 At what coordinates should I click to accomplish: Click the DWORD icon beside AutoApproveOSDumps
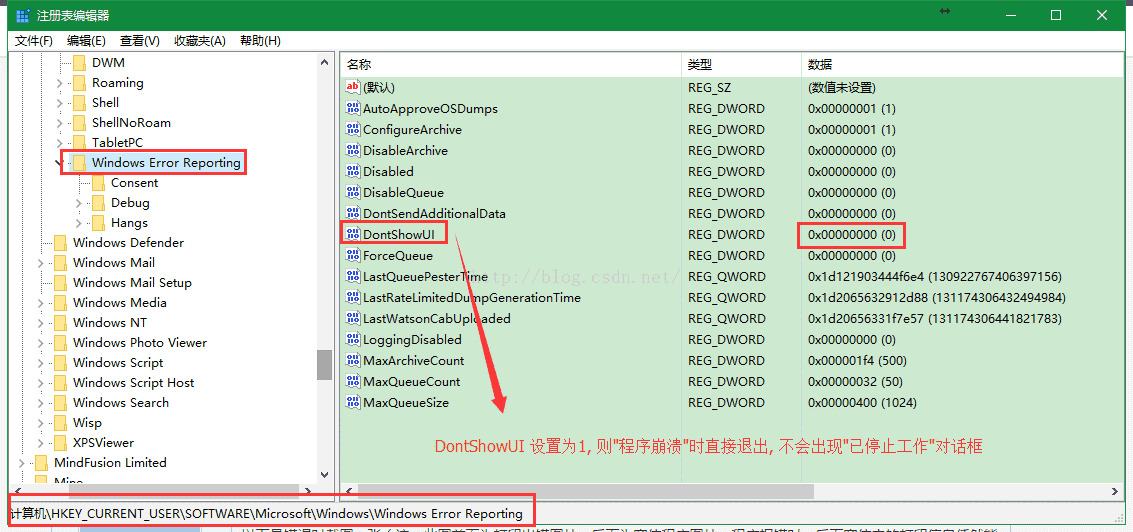pos(353,108)
